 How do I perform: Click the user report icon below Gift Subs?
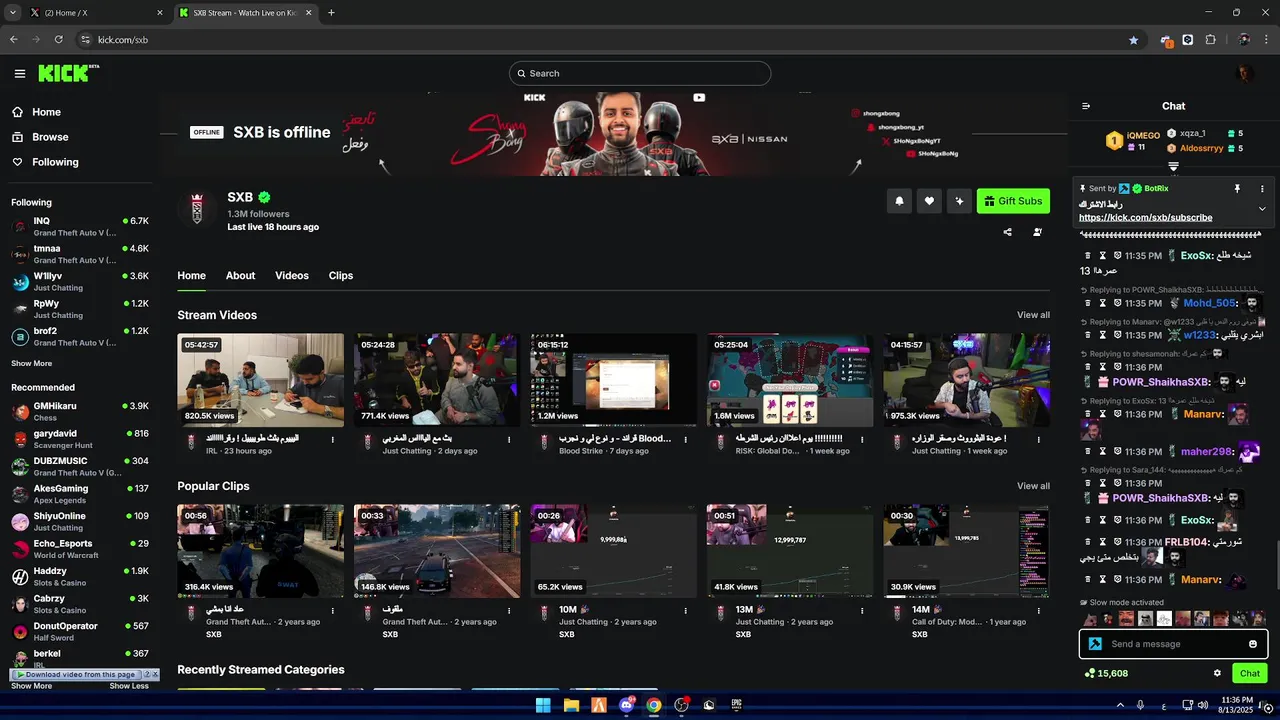click(x=1037, y=232)
